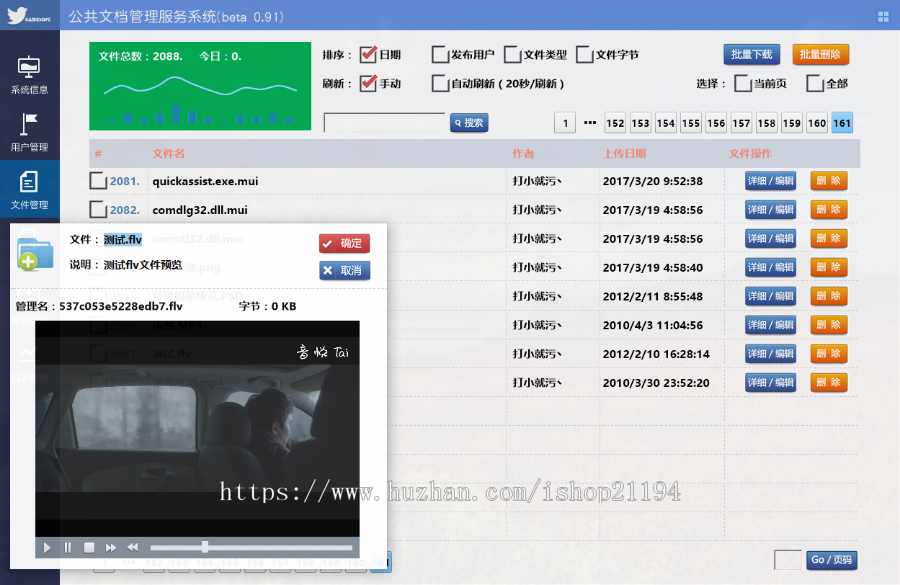Click the video progress slider handle

point(205,547)
